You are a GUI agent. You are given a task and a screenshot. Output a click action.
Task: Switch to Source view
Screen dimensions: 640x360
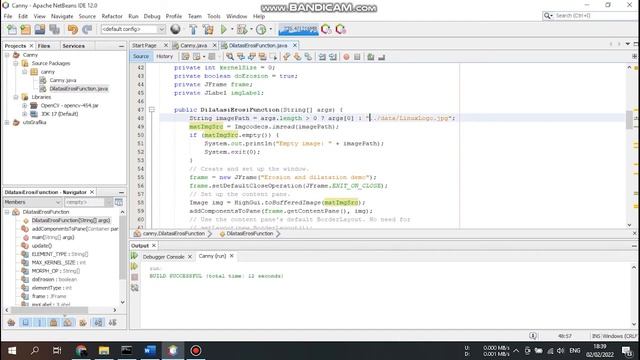(140, 56)
